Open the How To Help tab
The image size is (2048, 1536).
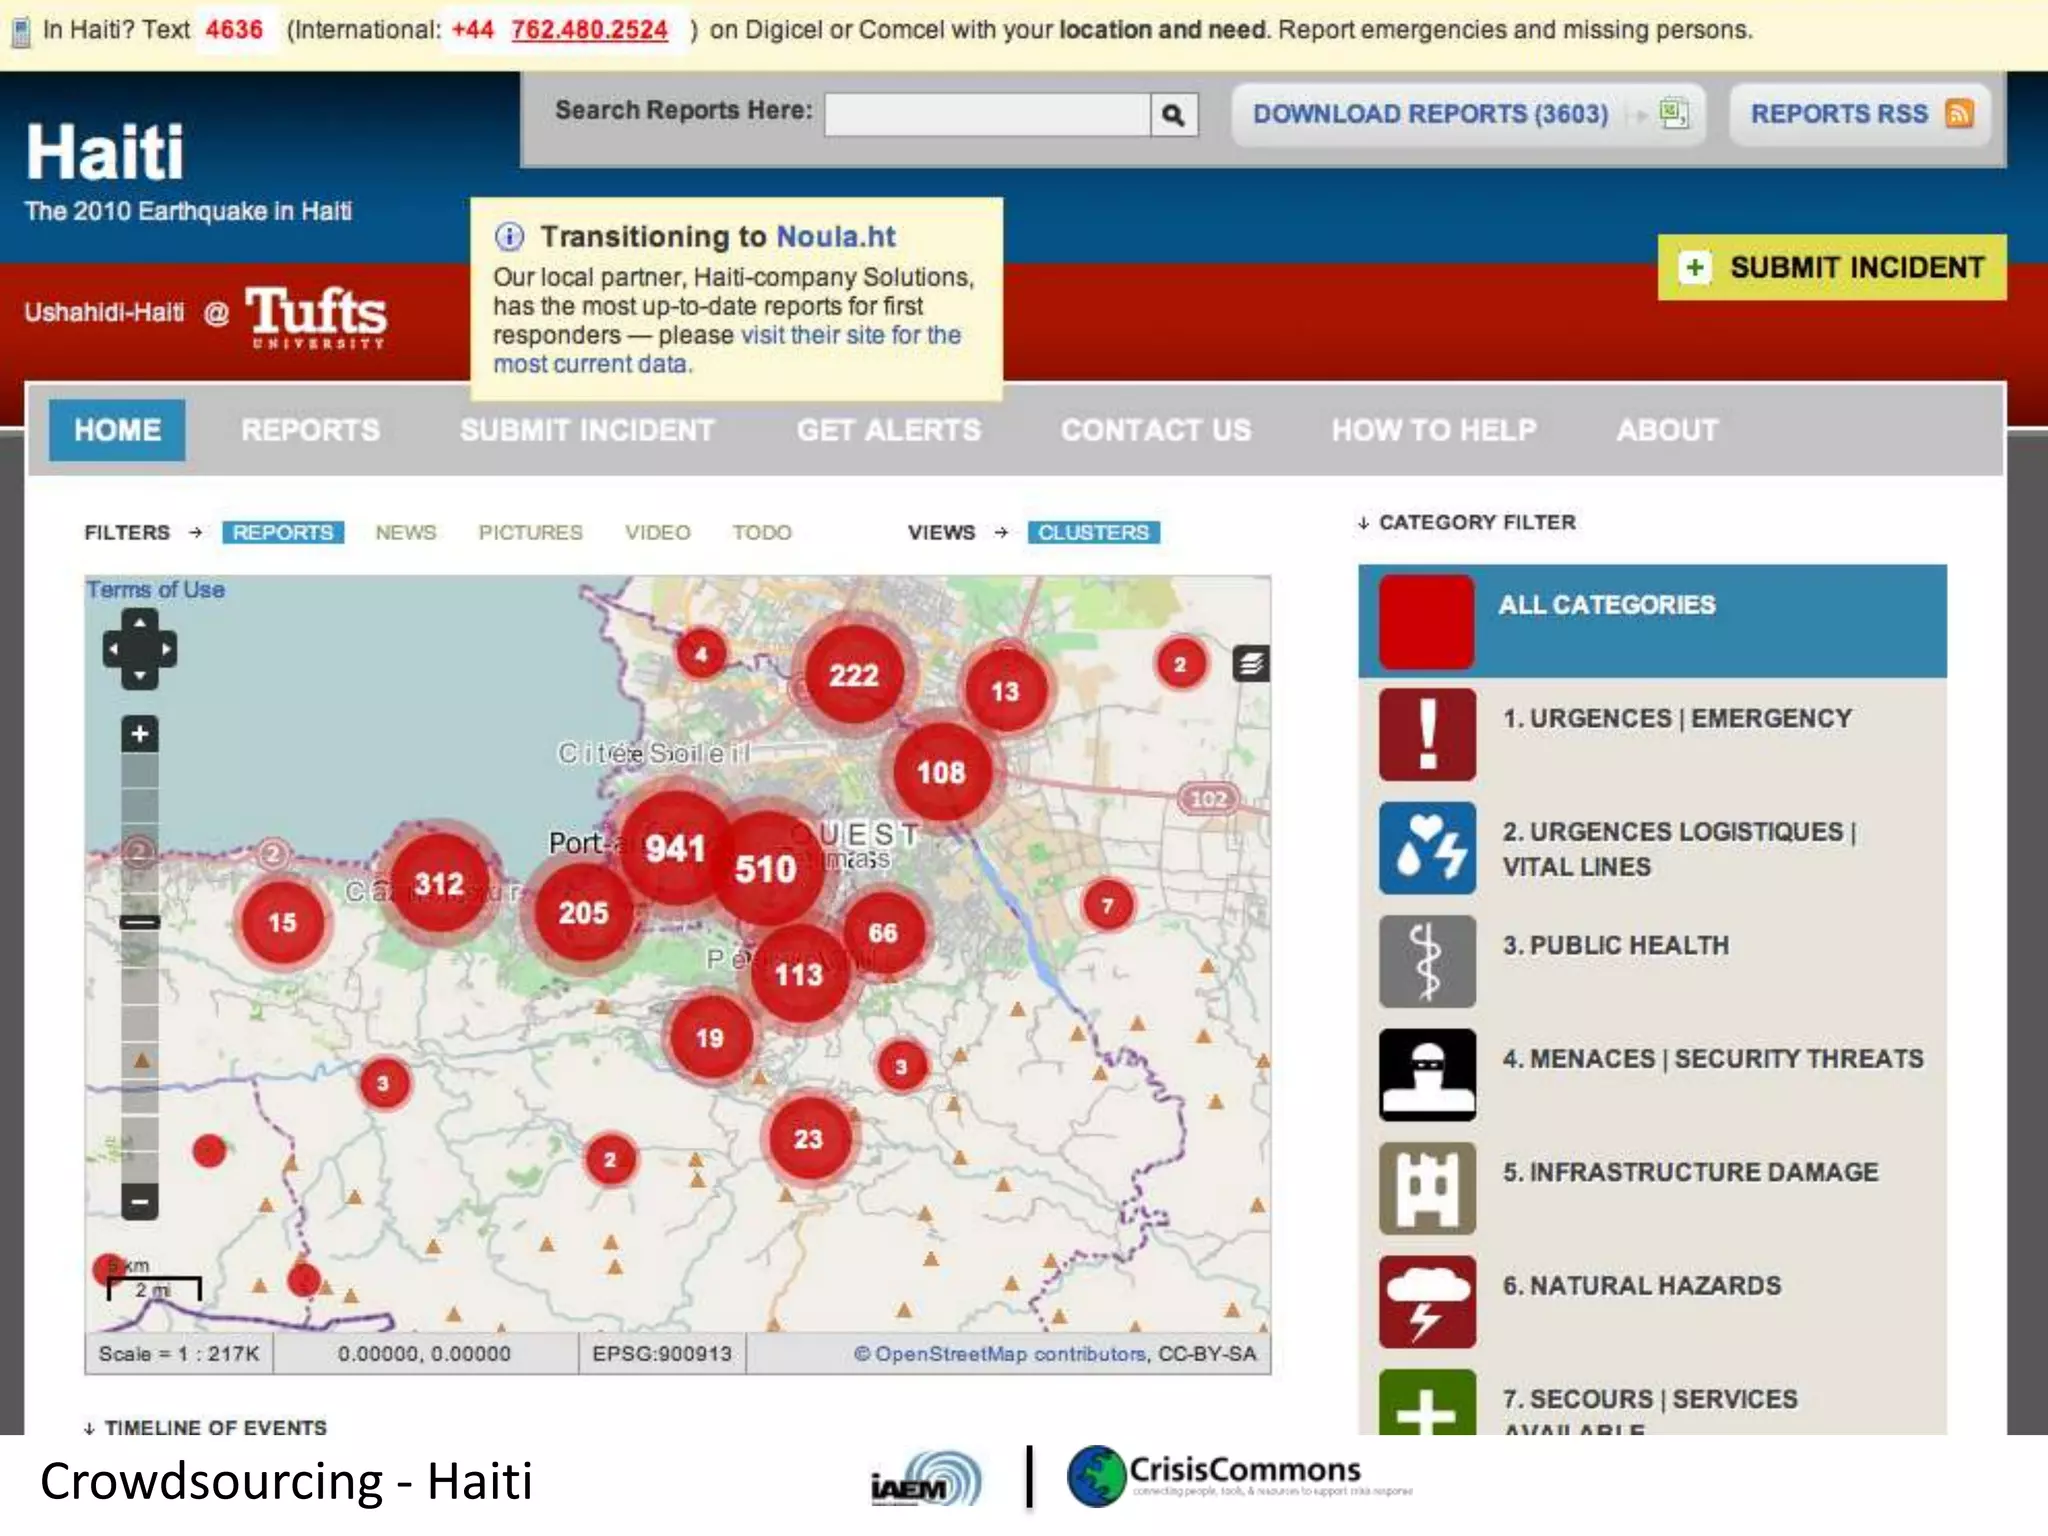pyautogui.click(x=1434, y=430)
